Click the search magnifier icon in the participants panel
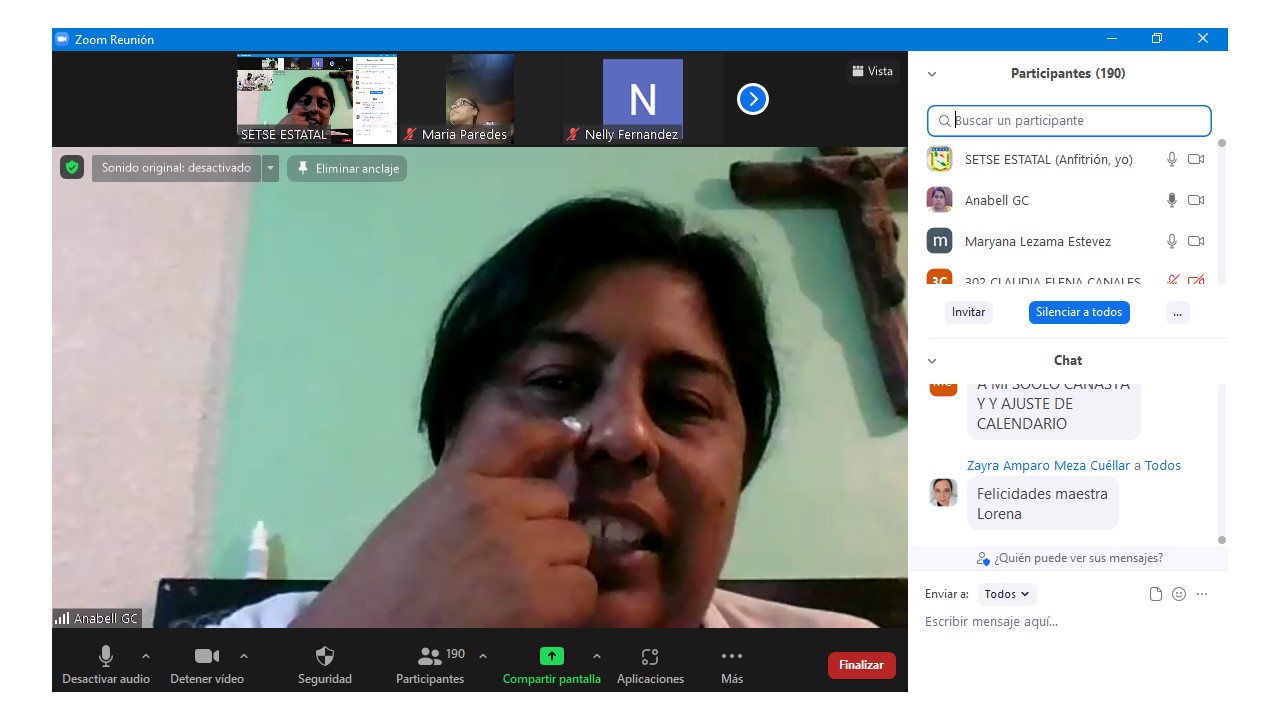 click(944, 121)
